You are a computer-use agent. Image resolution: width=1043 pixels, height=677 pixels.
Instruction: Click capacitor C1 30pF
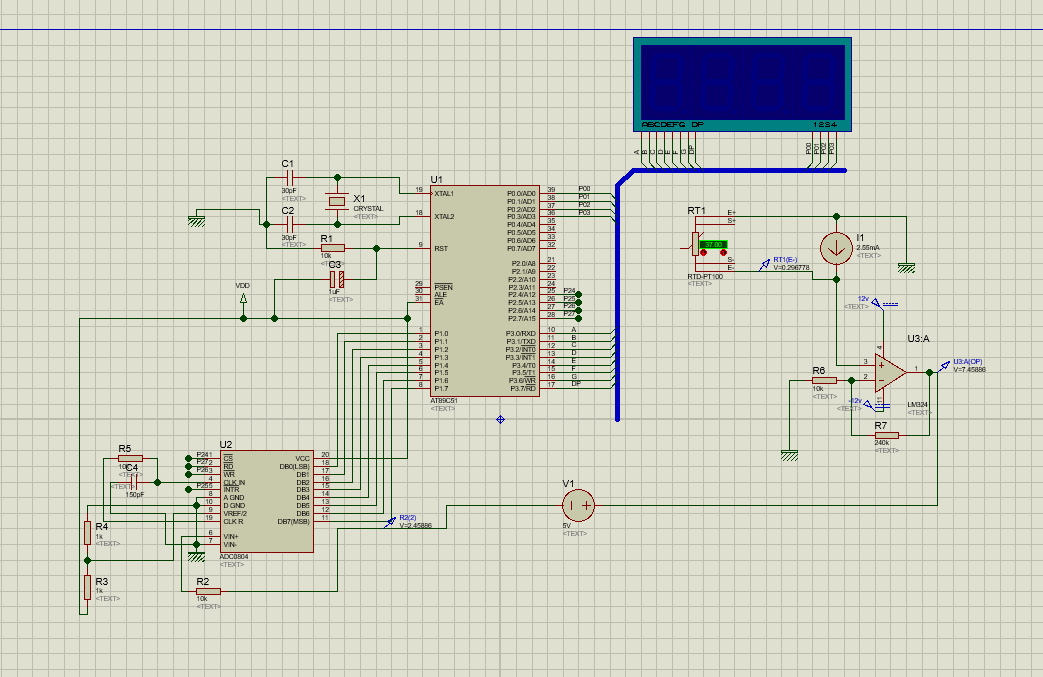click(x=290, y=177)
